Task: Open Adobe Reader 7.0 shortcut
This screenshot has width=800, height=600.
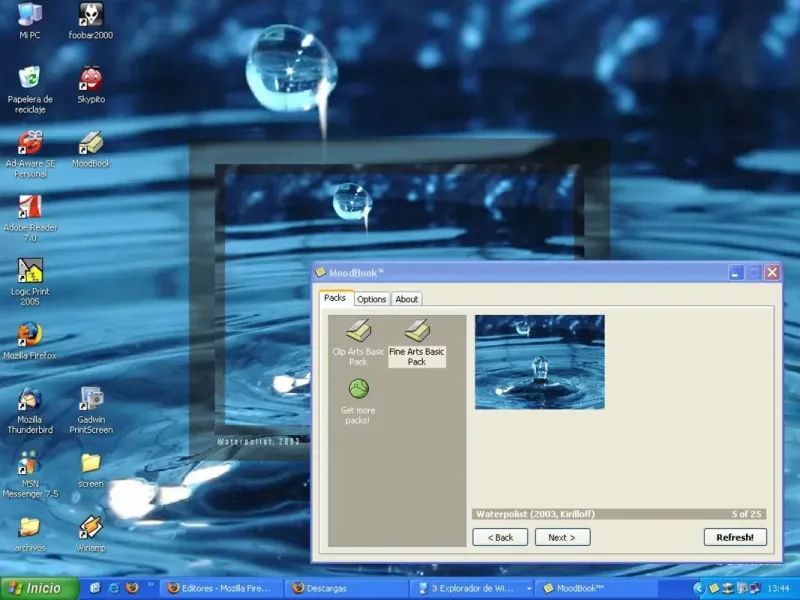Action: point(30,218)
